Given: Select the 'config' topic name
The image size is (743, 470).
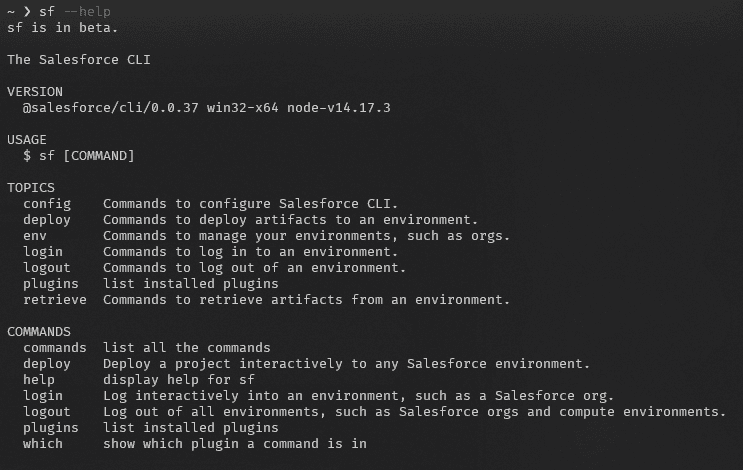Looking at the screenshot, I should (x=47, y=204).
